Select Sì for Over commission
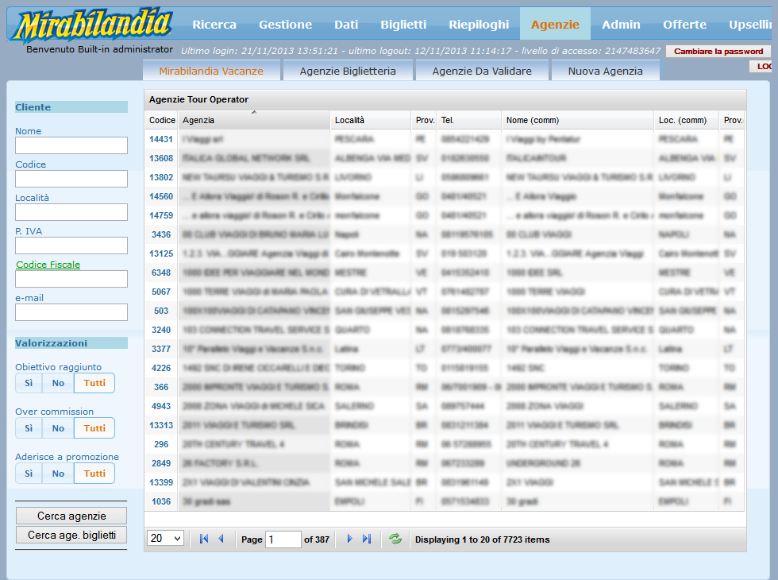Screen dimensions: 778x580 pos(29,428)
